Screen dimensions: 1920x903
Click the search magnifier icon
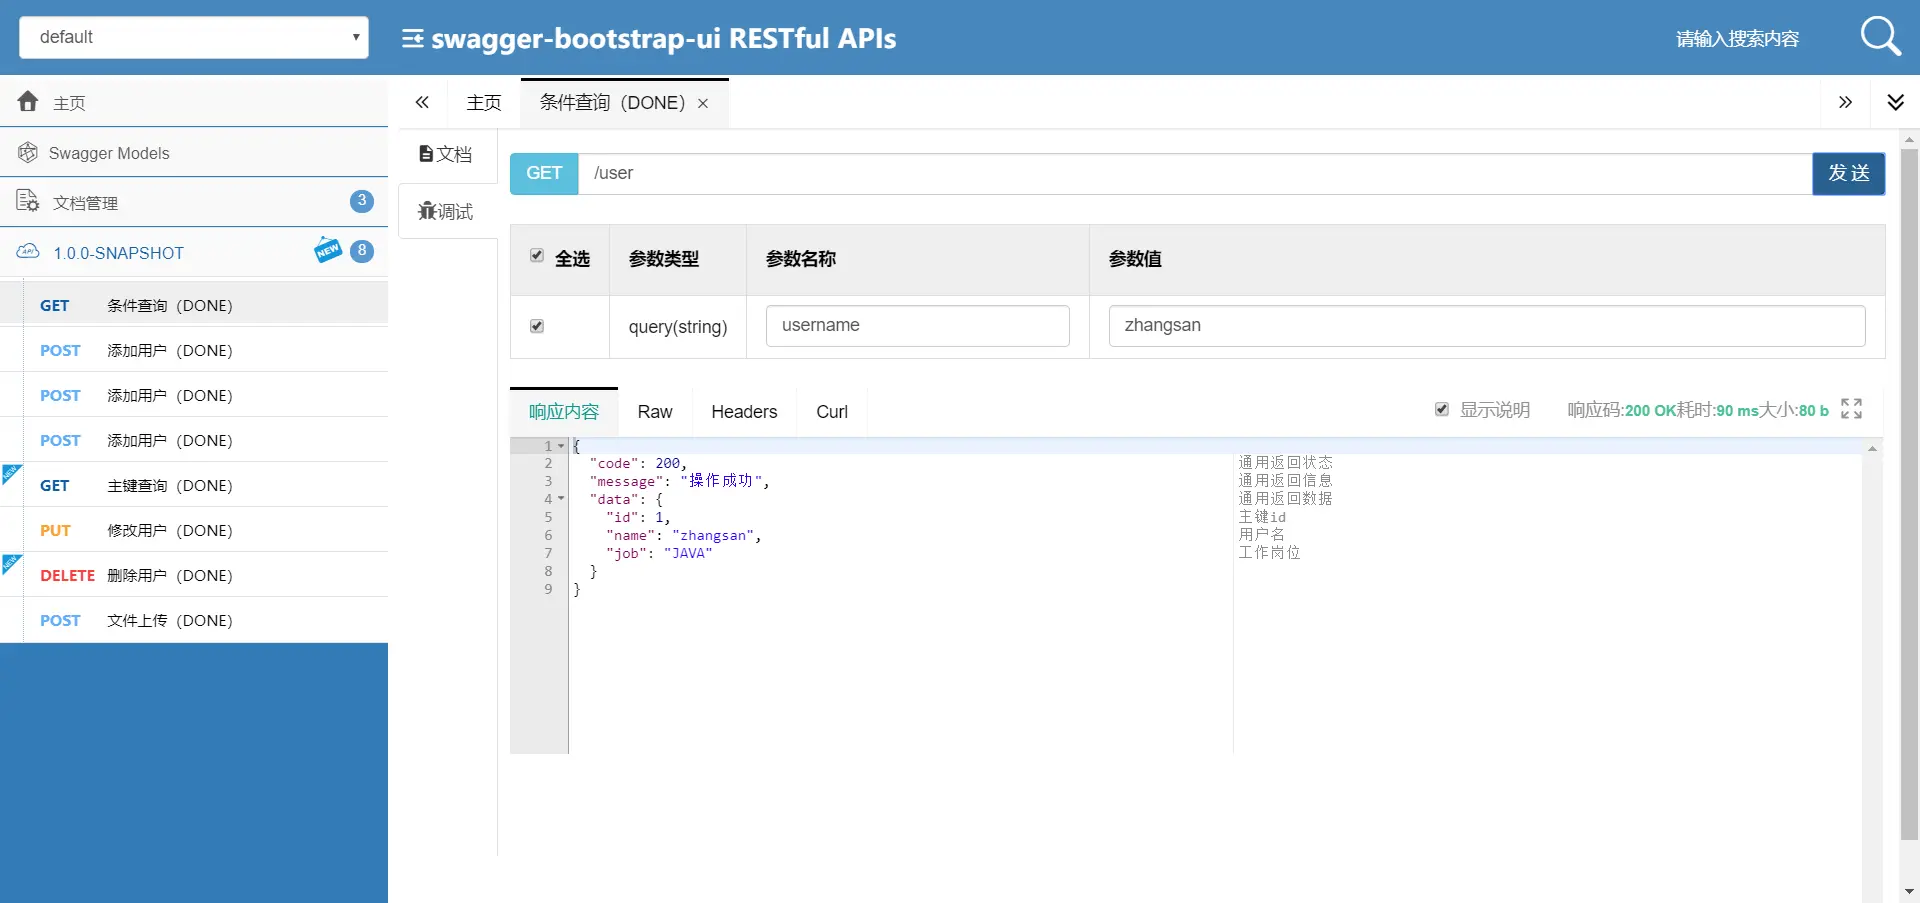1880,37
